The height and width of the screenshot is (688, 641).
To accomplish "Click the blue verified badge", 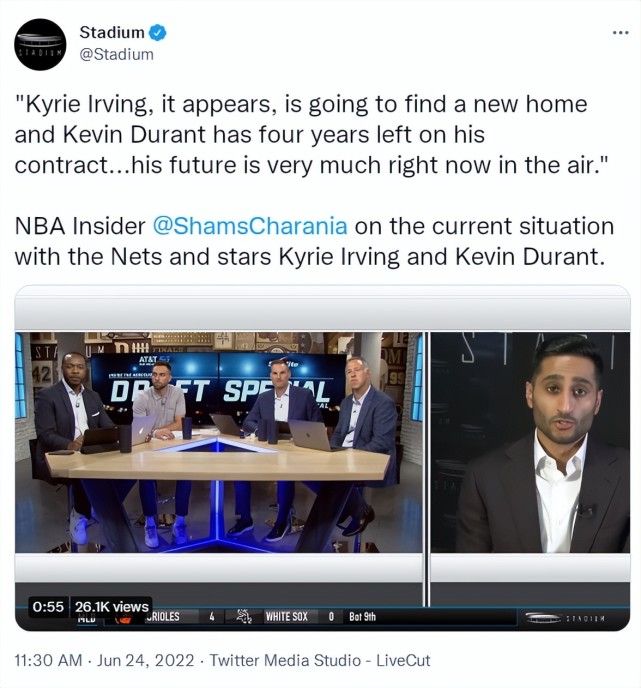I will tap(158, 32).
